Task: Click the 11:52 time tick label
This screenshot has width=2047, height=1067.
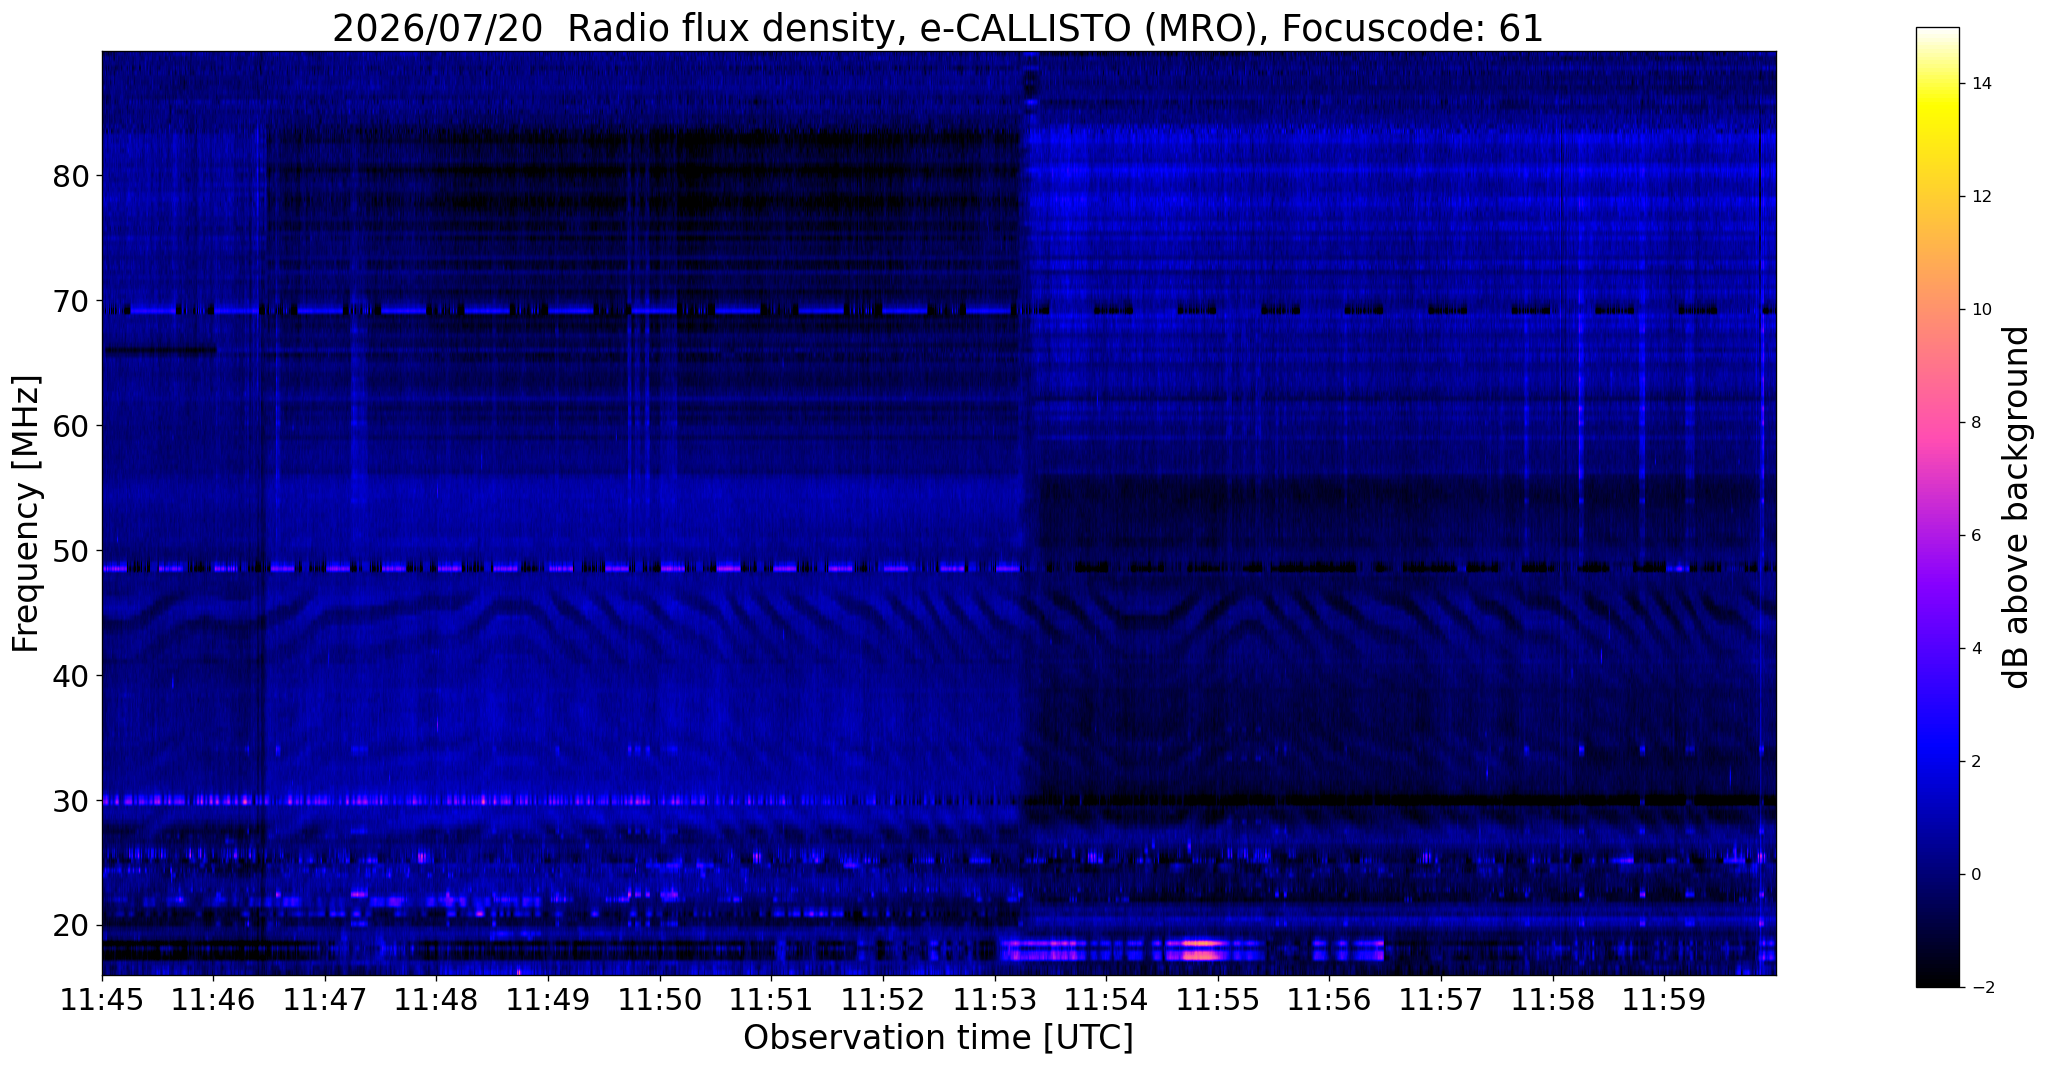Action: coord(883,1001)
